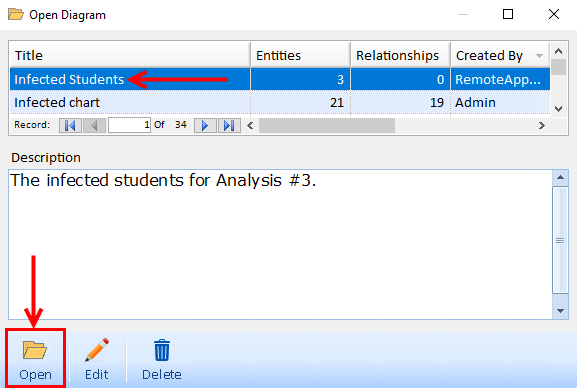The width and height of the screenshot is (577, 388).
Task: Select the Infected Students row
Action: [280, 80]
